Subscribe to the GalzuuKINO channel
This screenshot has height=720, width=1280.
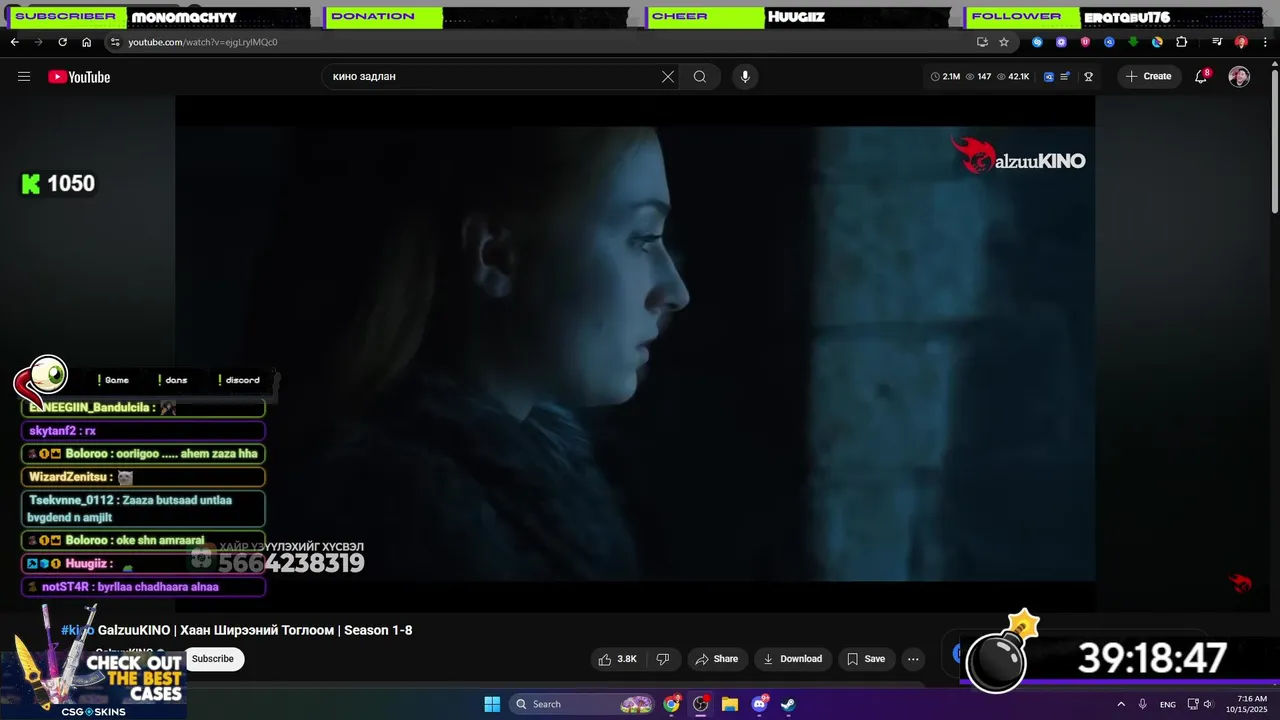213,659
